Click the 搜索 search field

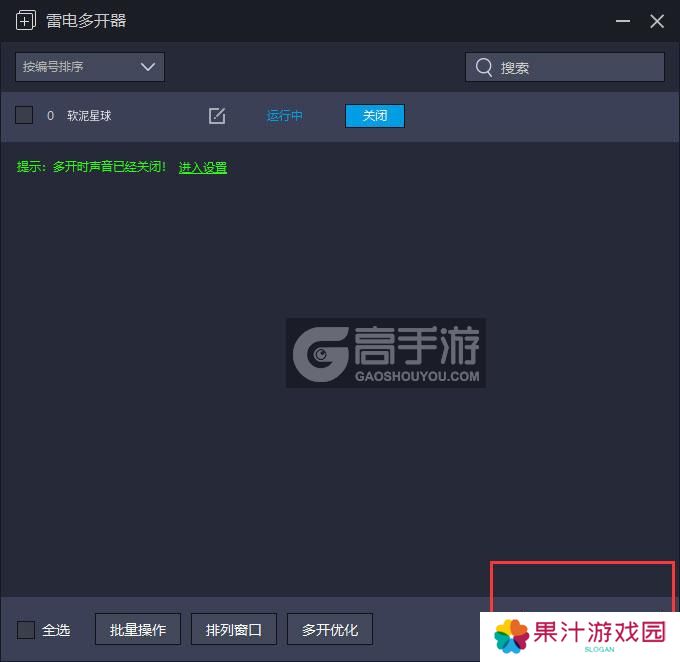565,67
